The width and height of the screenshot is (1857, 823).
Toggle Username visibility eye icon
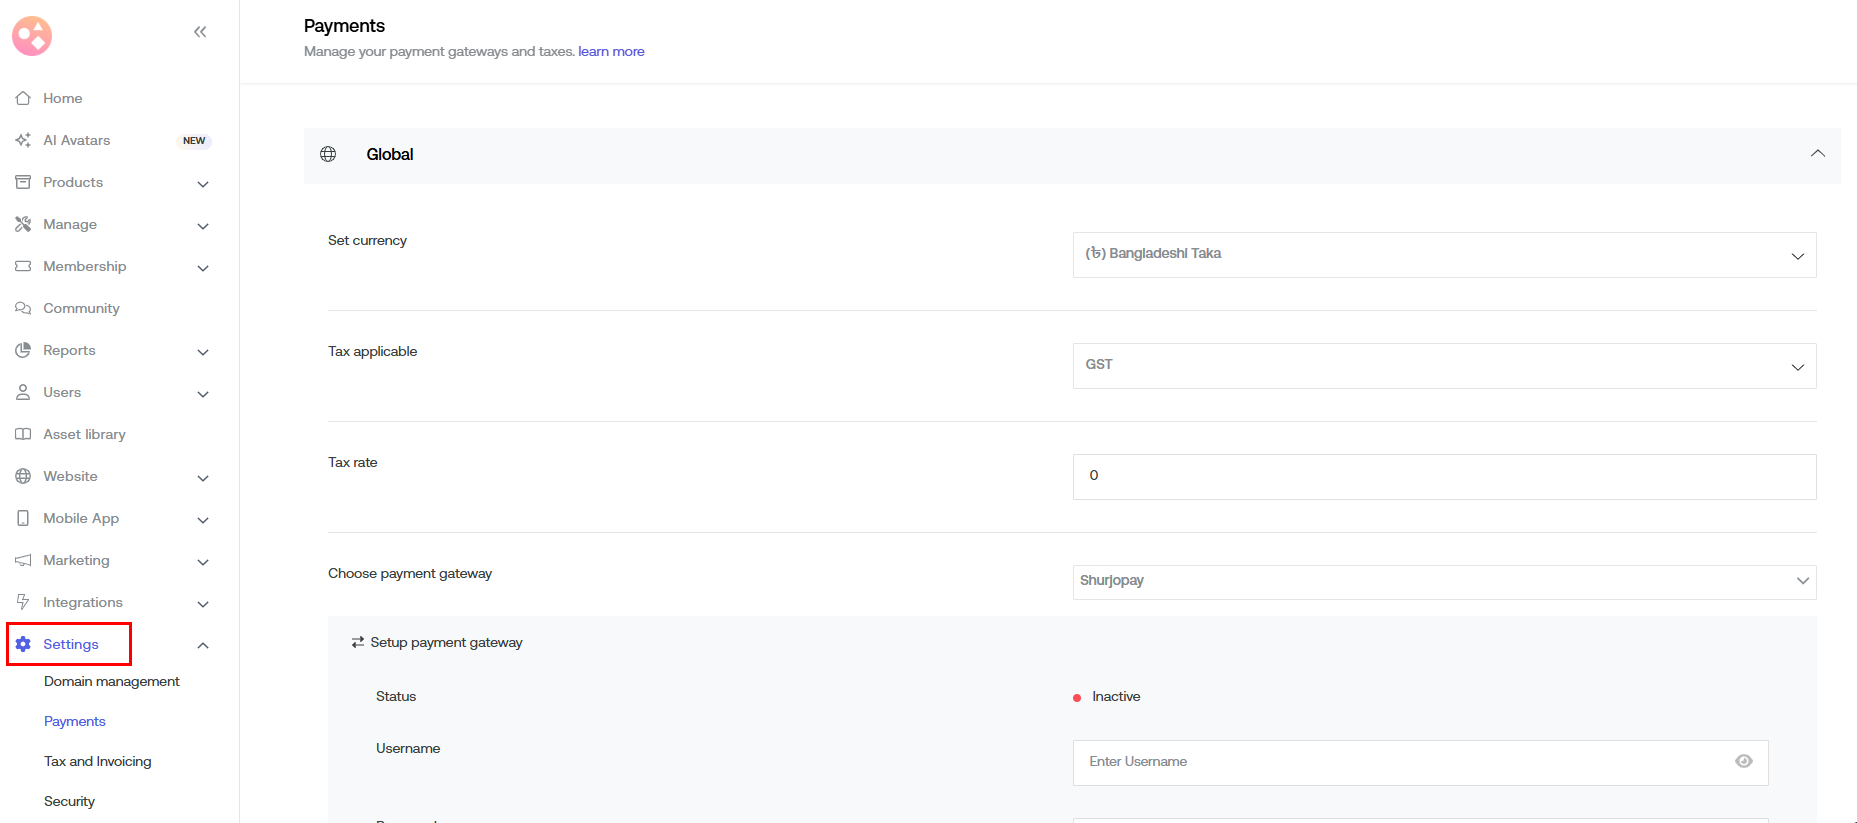coord(1743,762)
